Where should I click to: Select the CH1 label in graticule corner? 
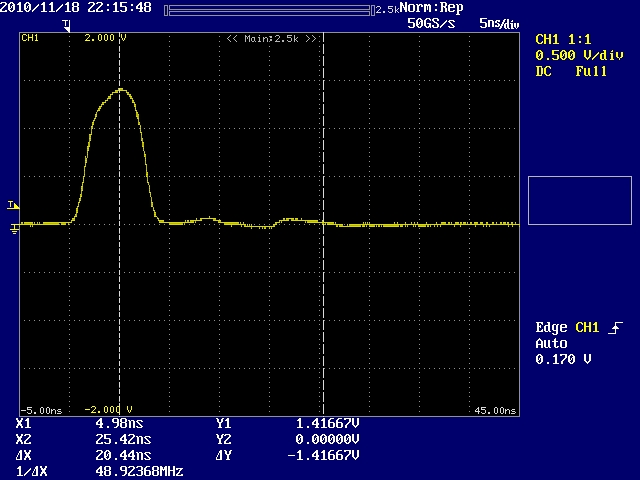pos(30,38)
